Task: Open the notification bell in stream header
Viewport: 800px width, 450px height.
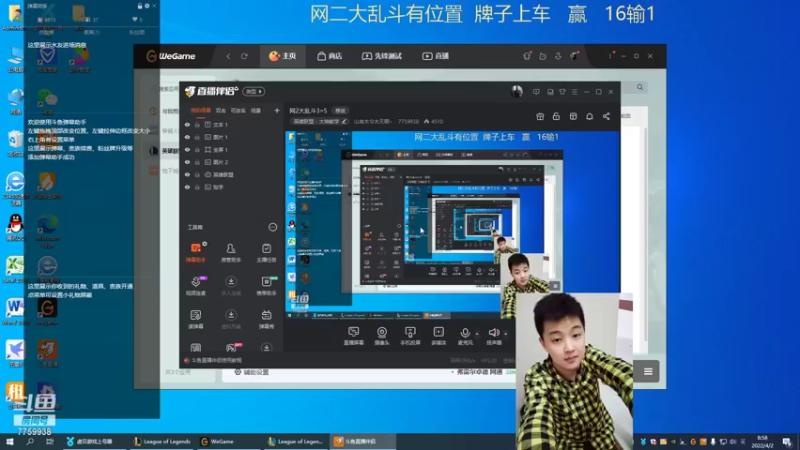Action: [x=589, y=116]
